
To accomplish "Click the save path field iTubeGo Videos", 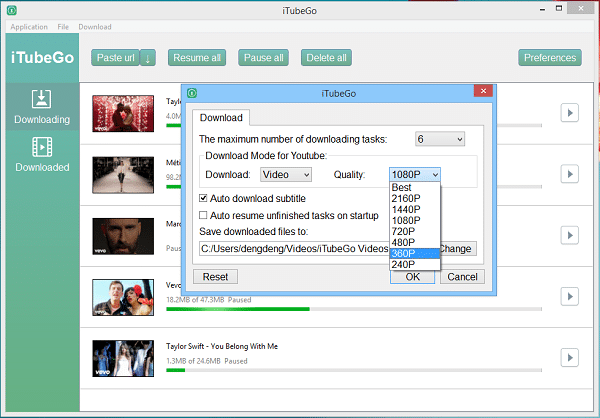I will [x=295, y=249].
